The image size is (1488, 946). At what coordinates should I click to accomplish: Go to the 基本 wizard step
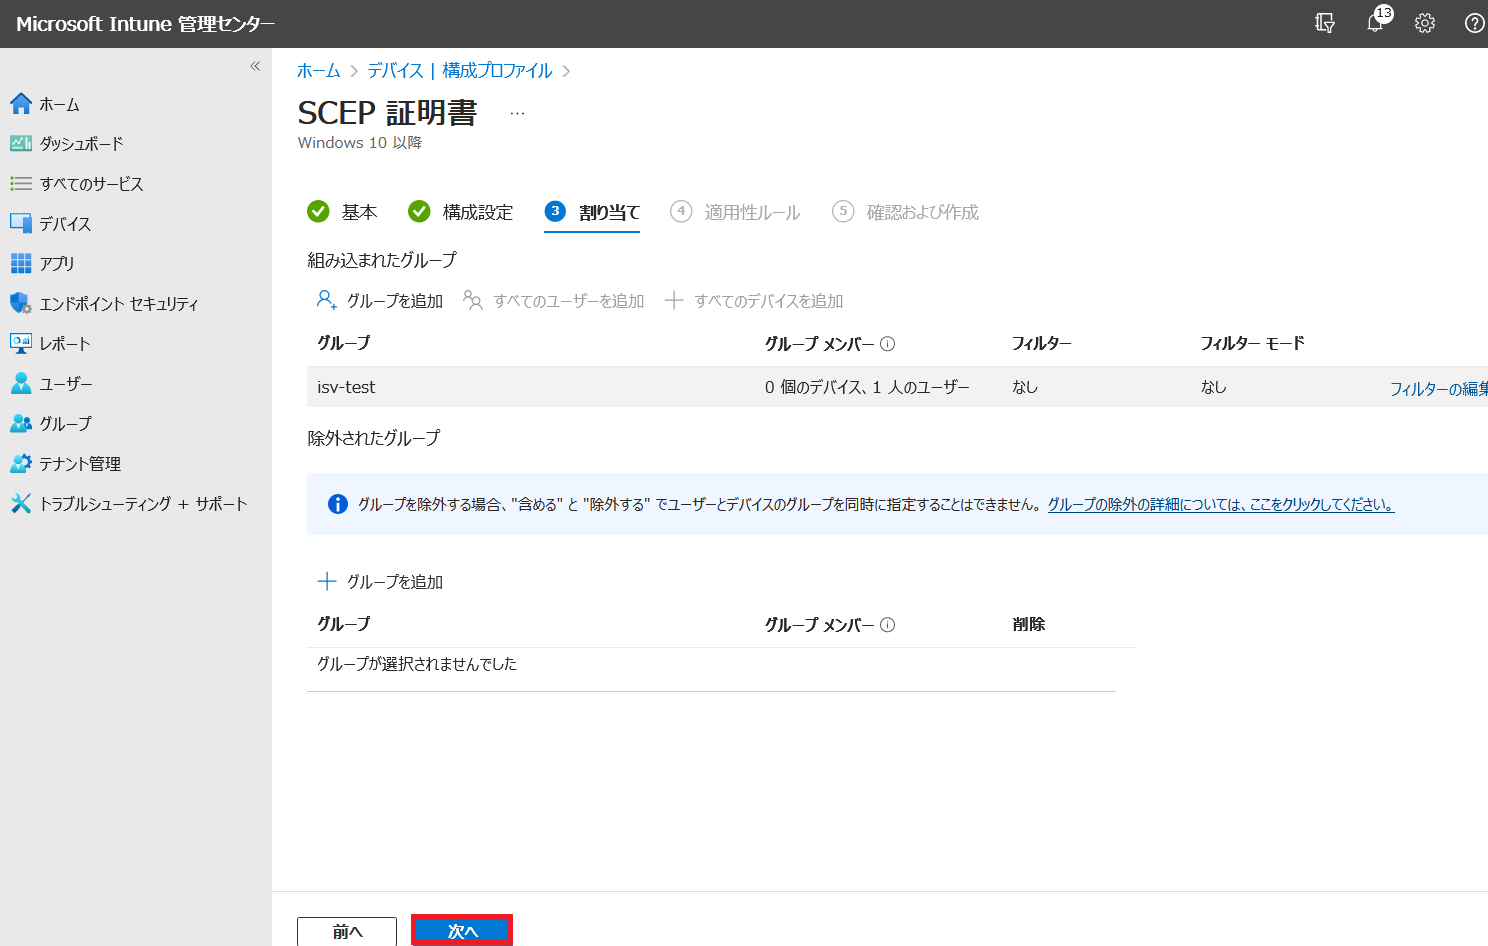[342, 212]
